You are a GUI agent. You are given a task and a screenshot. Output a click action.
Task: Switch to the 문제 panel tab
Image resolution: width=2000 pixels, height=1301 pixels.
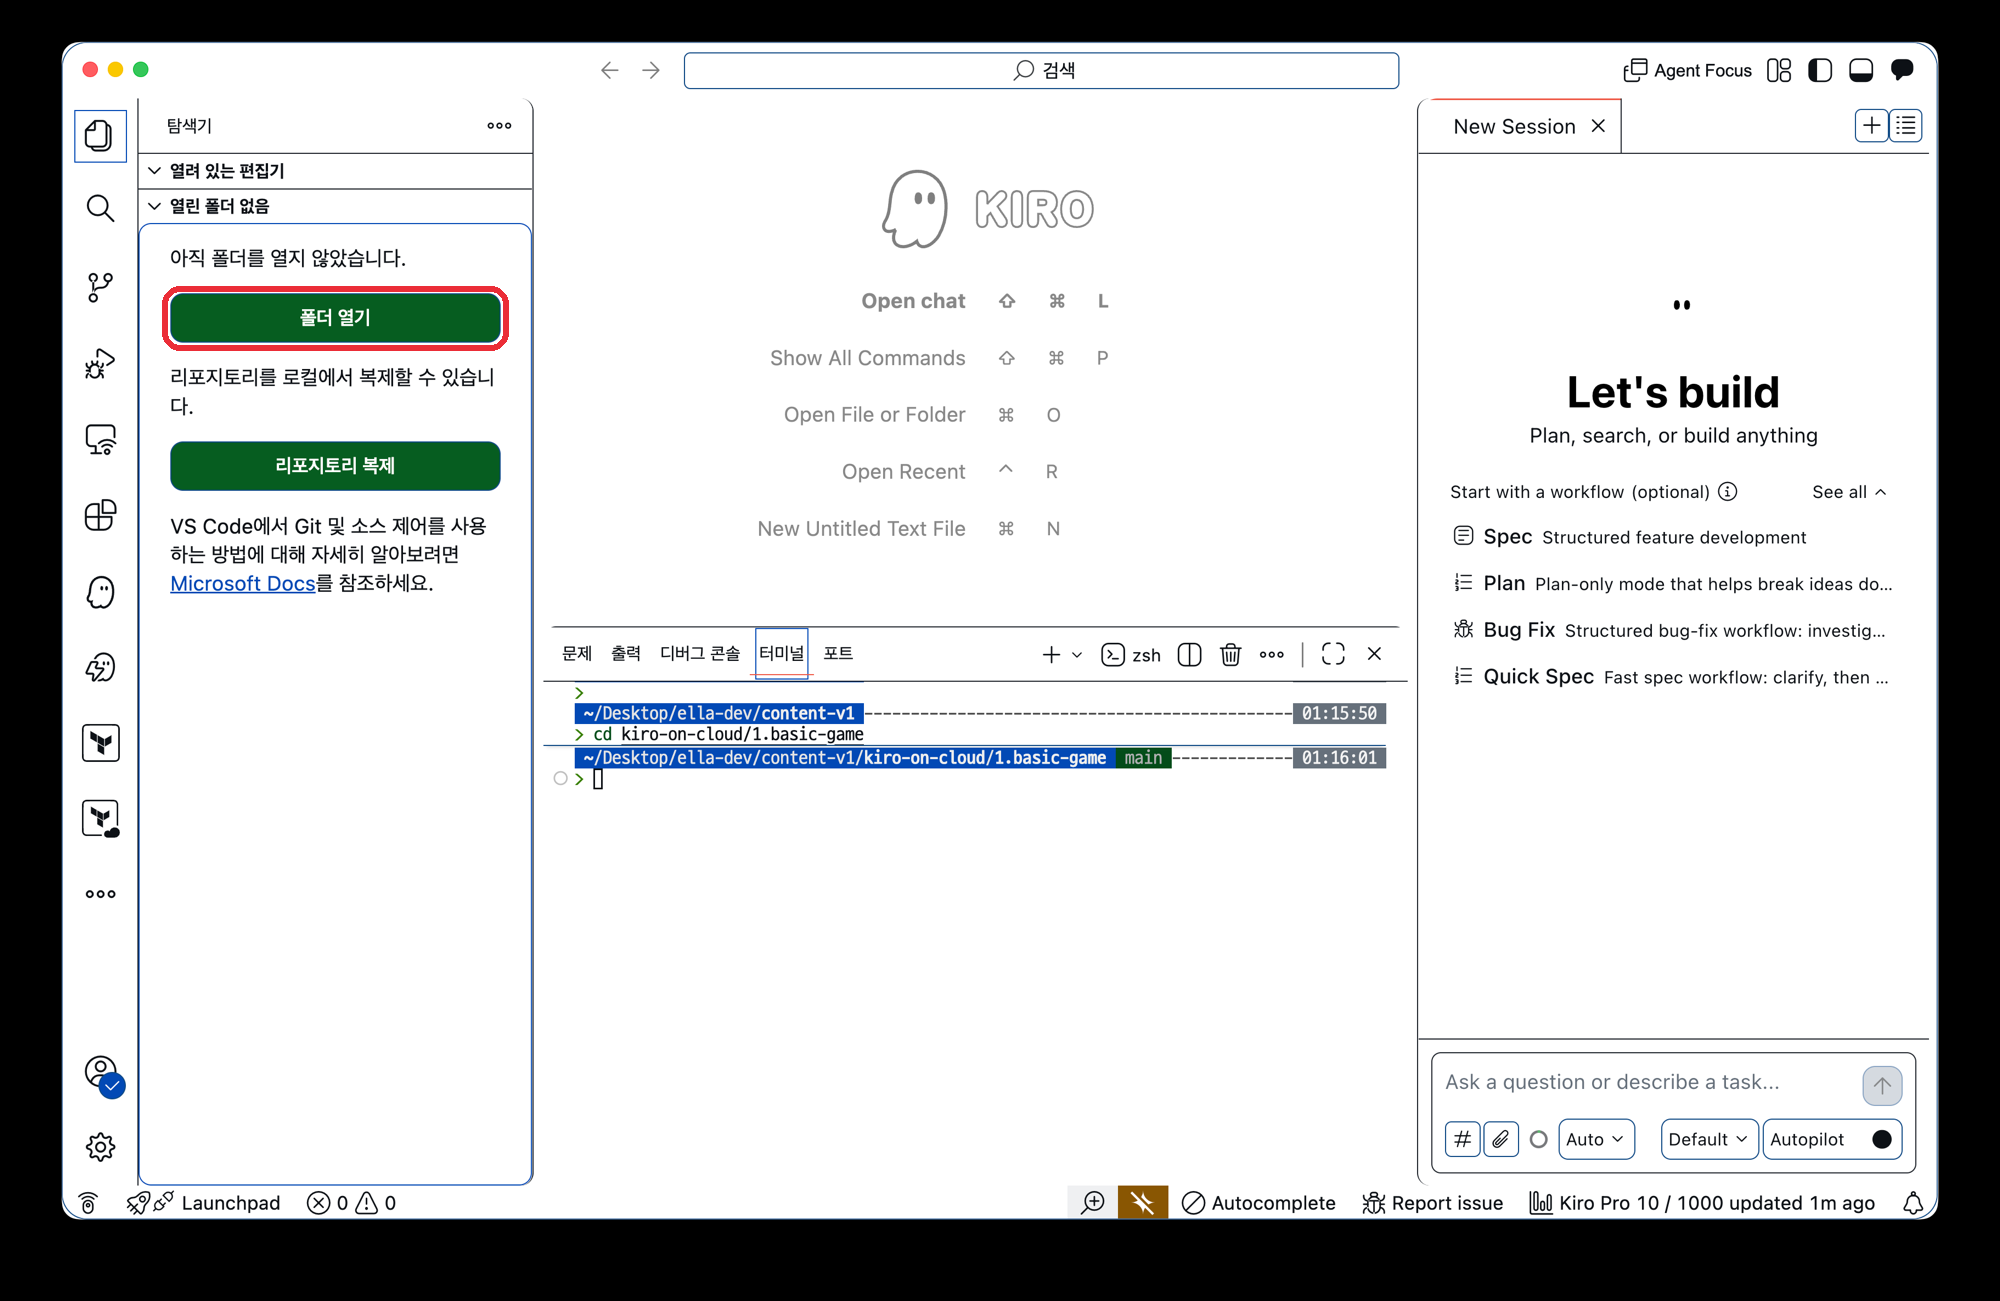pyautogui.click(x=577, y=654)
